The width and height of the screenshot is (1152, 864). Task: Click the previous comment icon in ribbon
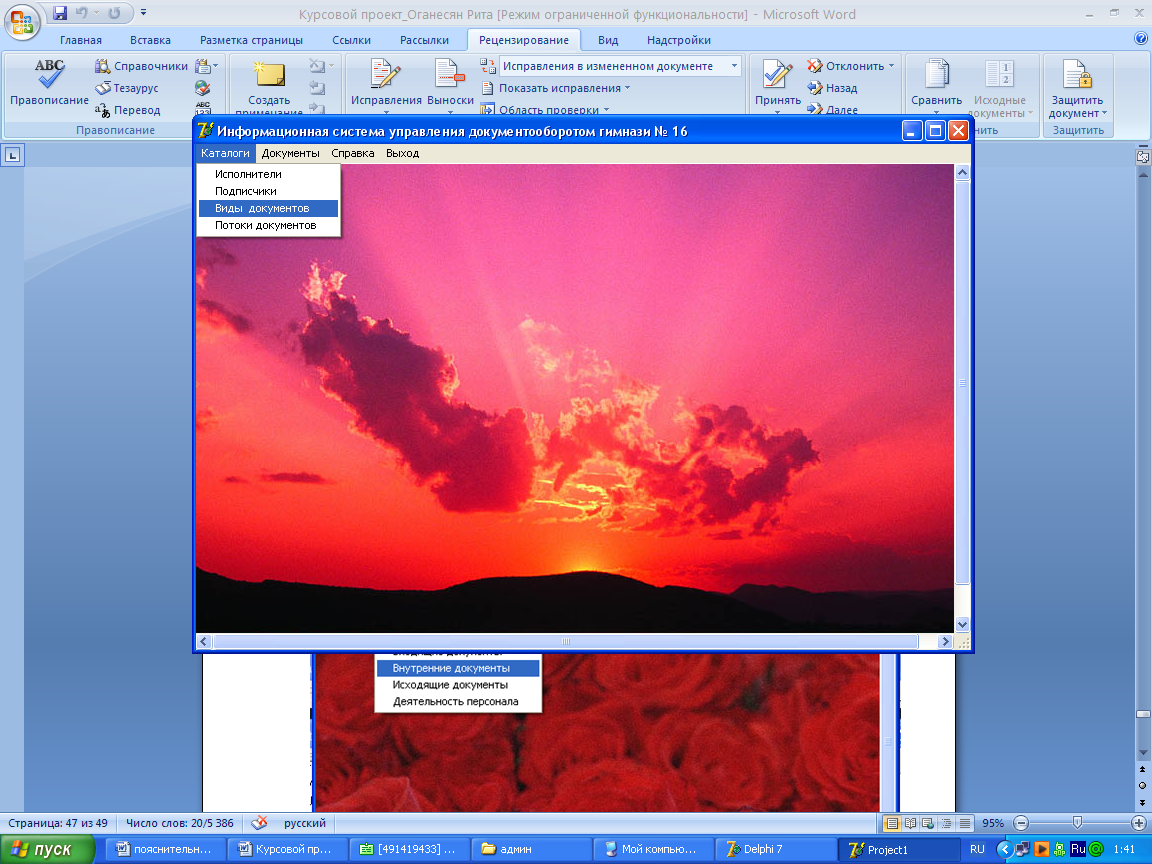point(317,88)
